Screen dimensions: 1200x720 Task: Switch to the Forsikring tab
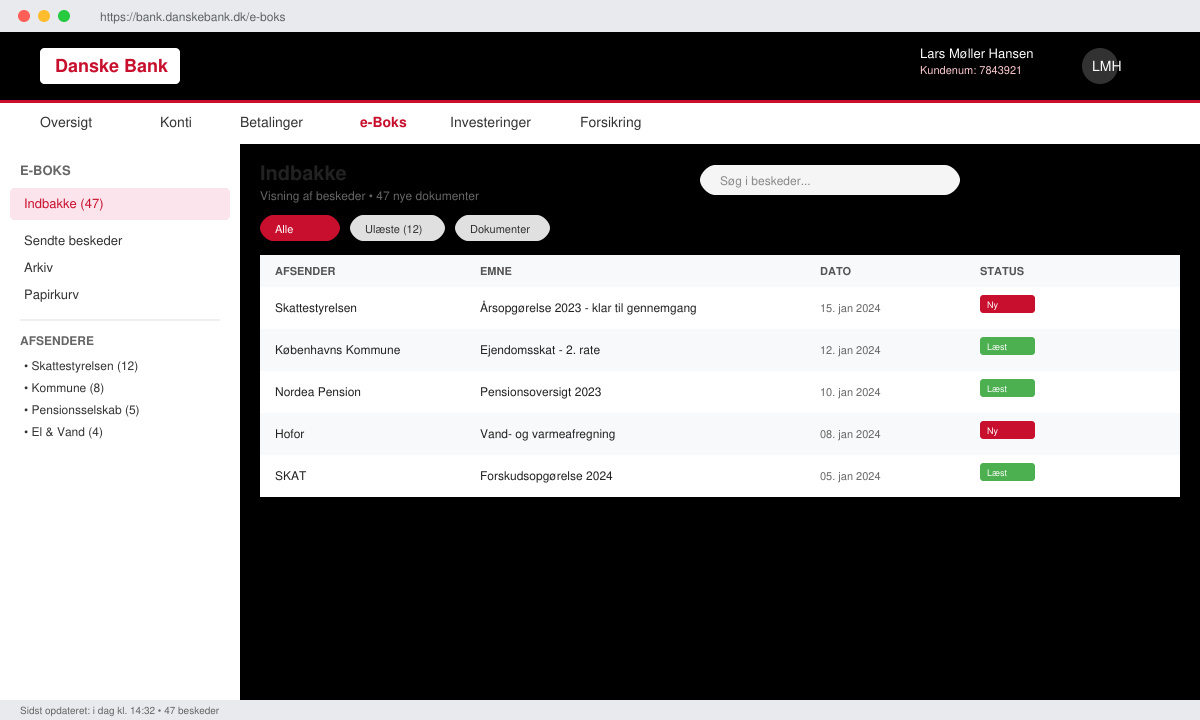click(x=611, y=122)
